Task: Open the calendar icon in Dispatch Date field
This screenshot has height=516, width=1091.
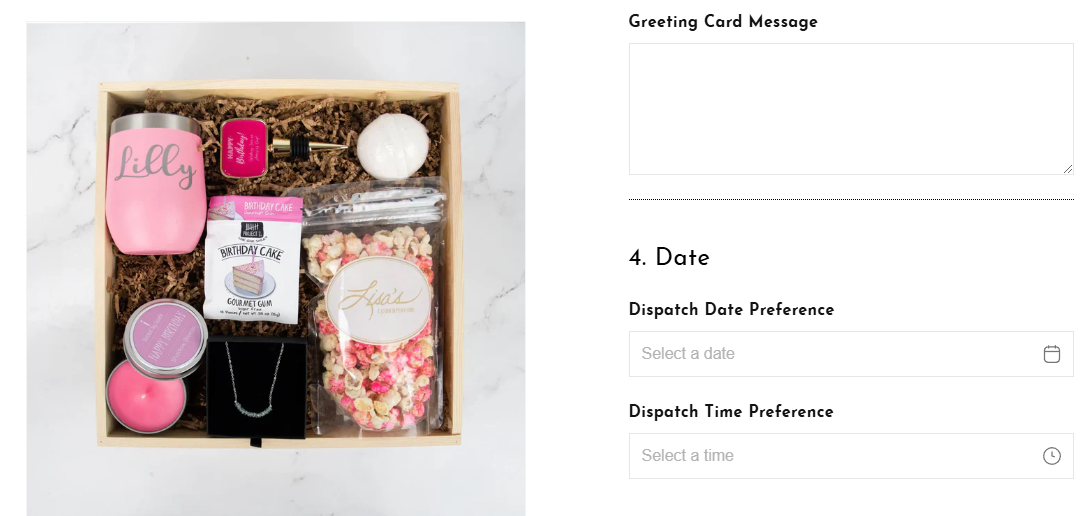Action: click(1051, 354)
